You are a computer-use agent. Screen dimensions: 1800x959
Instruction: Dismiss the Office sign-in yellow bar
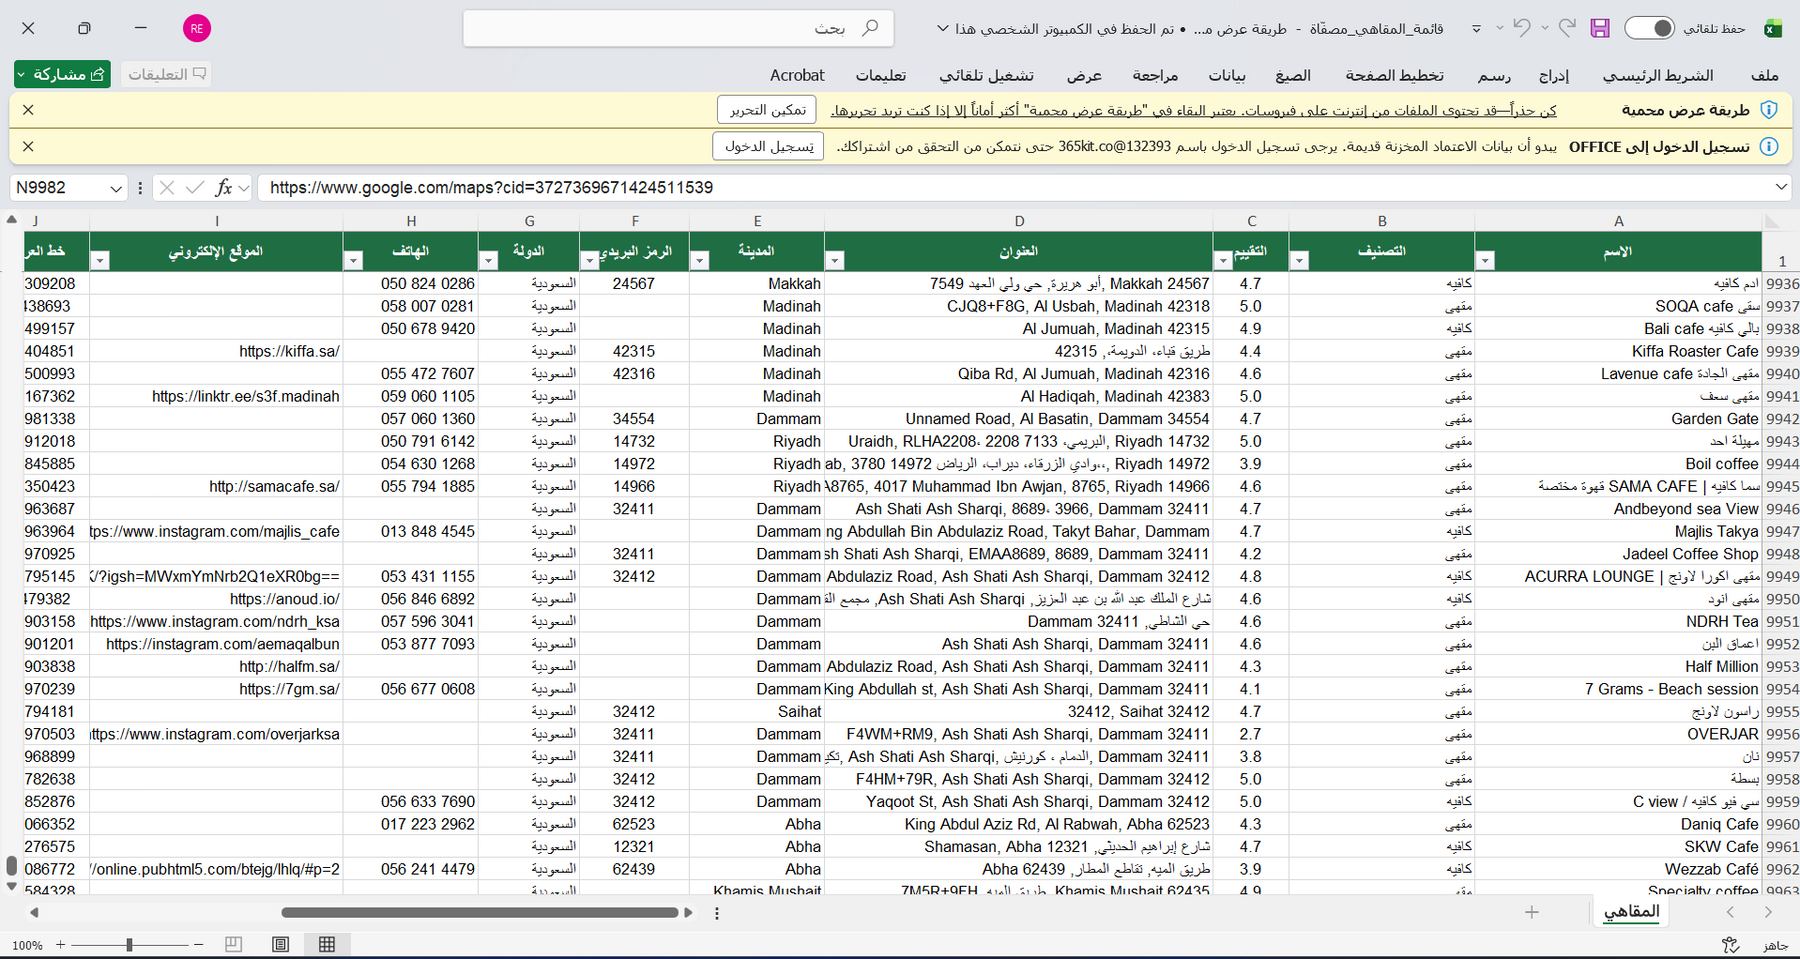[28, 146]
